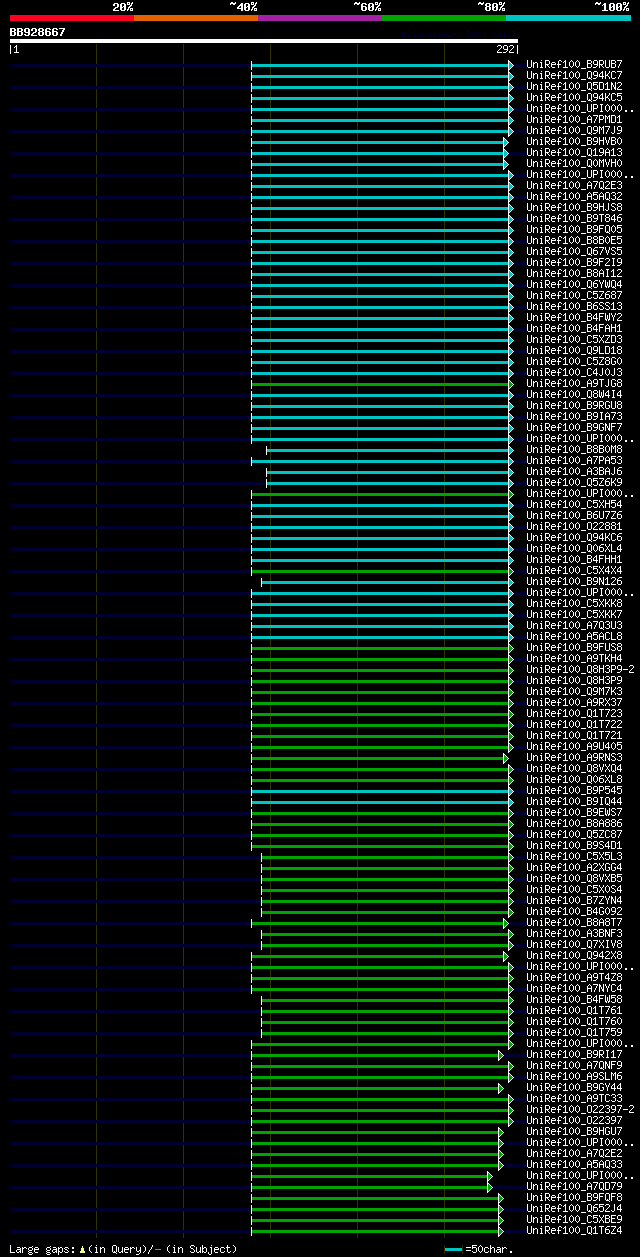
Task: Select the UniRef100_A9TC33 label
Action: click(x=574, y=1098)
